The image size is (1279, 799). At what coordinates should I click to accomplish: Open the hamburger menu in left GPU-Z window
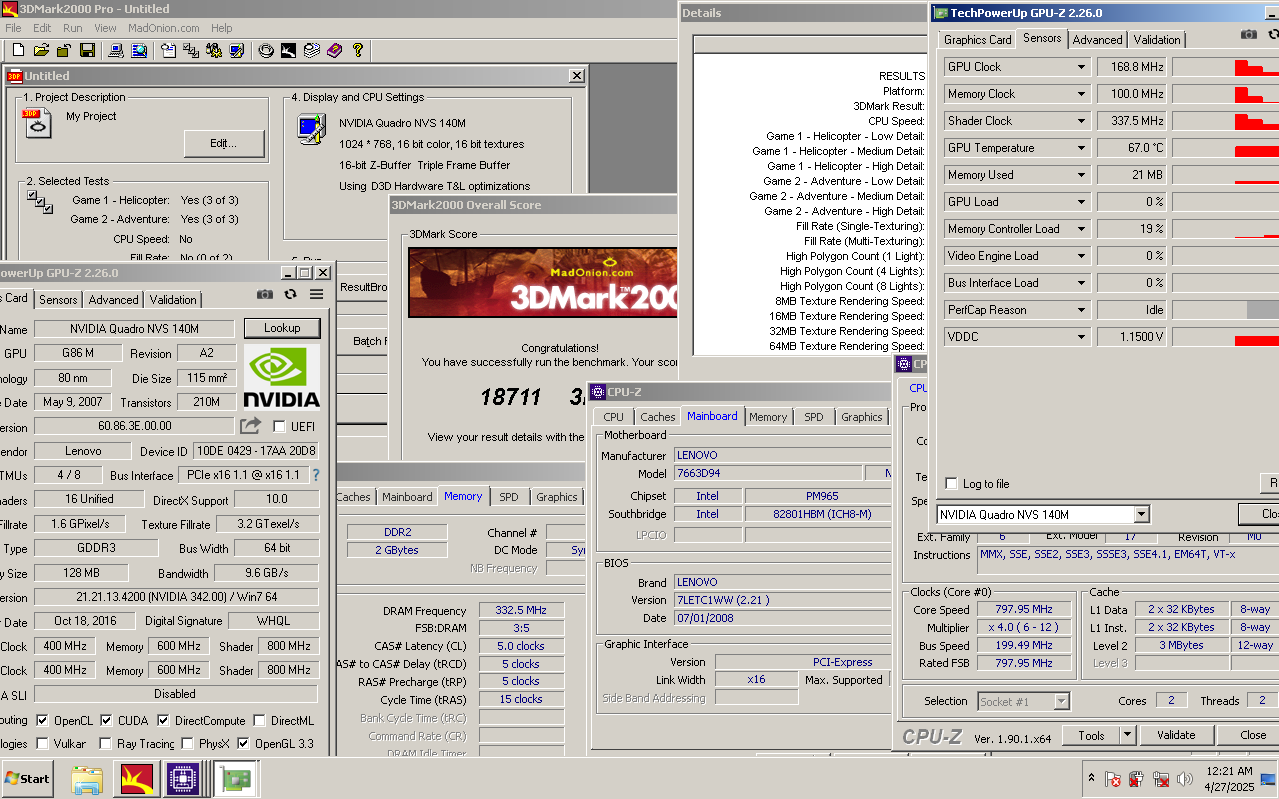316,294
